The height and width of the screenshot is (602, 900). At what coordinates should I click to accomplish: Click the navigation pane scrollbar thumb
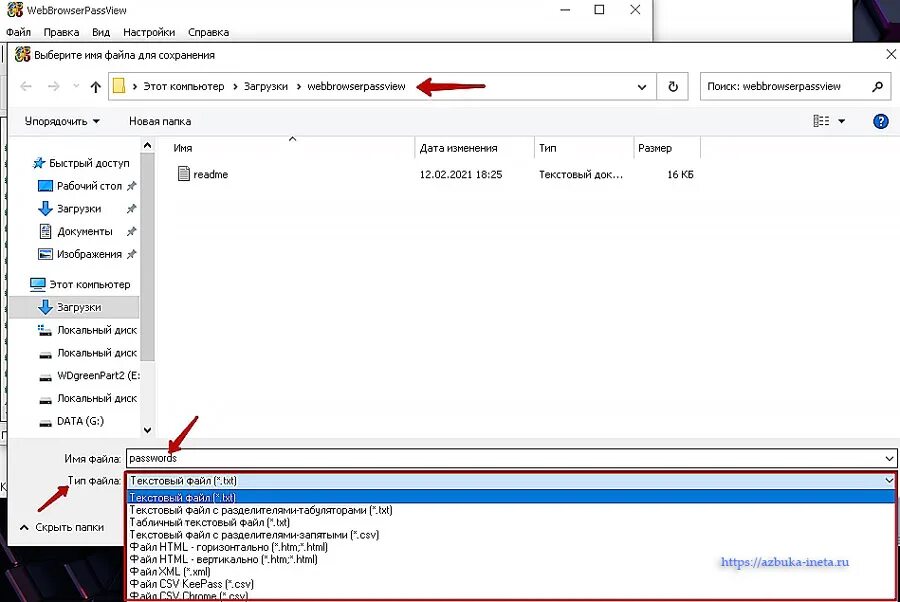pyautogui.click(x=148, y=257)
